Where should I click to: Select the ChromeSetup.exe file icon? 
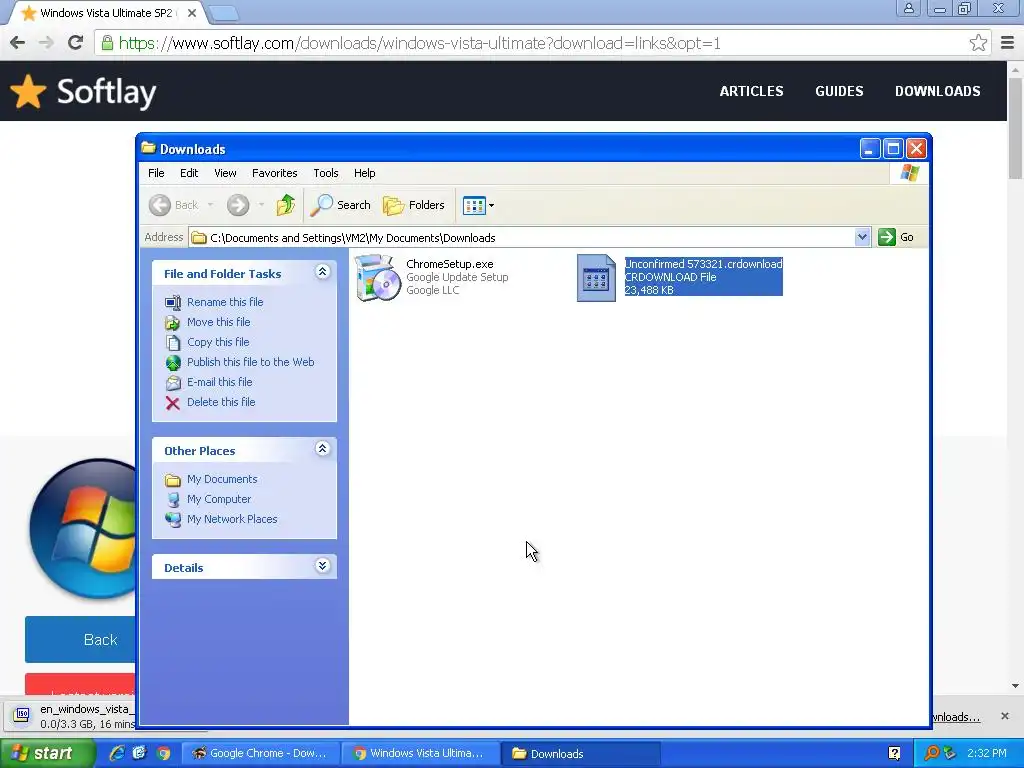(x=377, y=278)
